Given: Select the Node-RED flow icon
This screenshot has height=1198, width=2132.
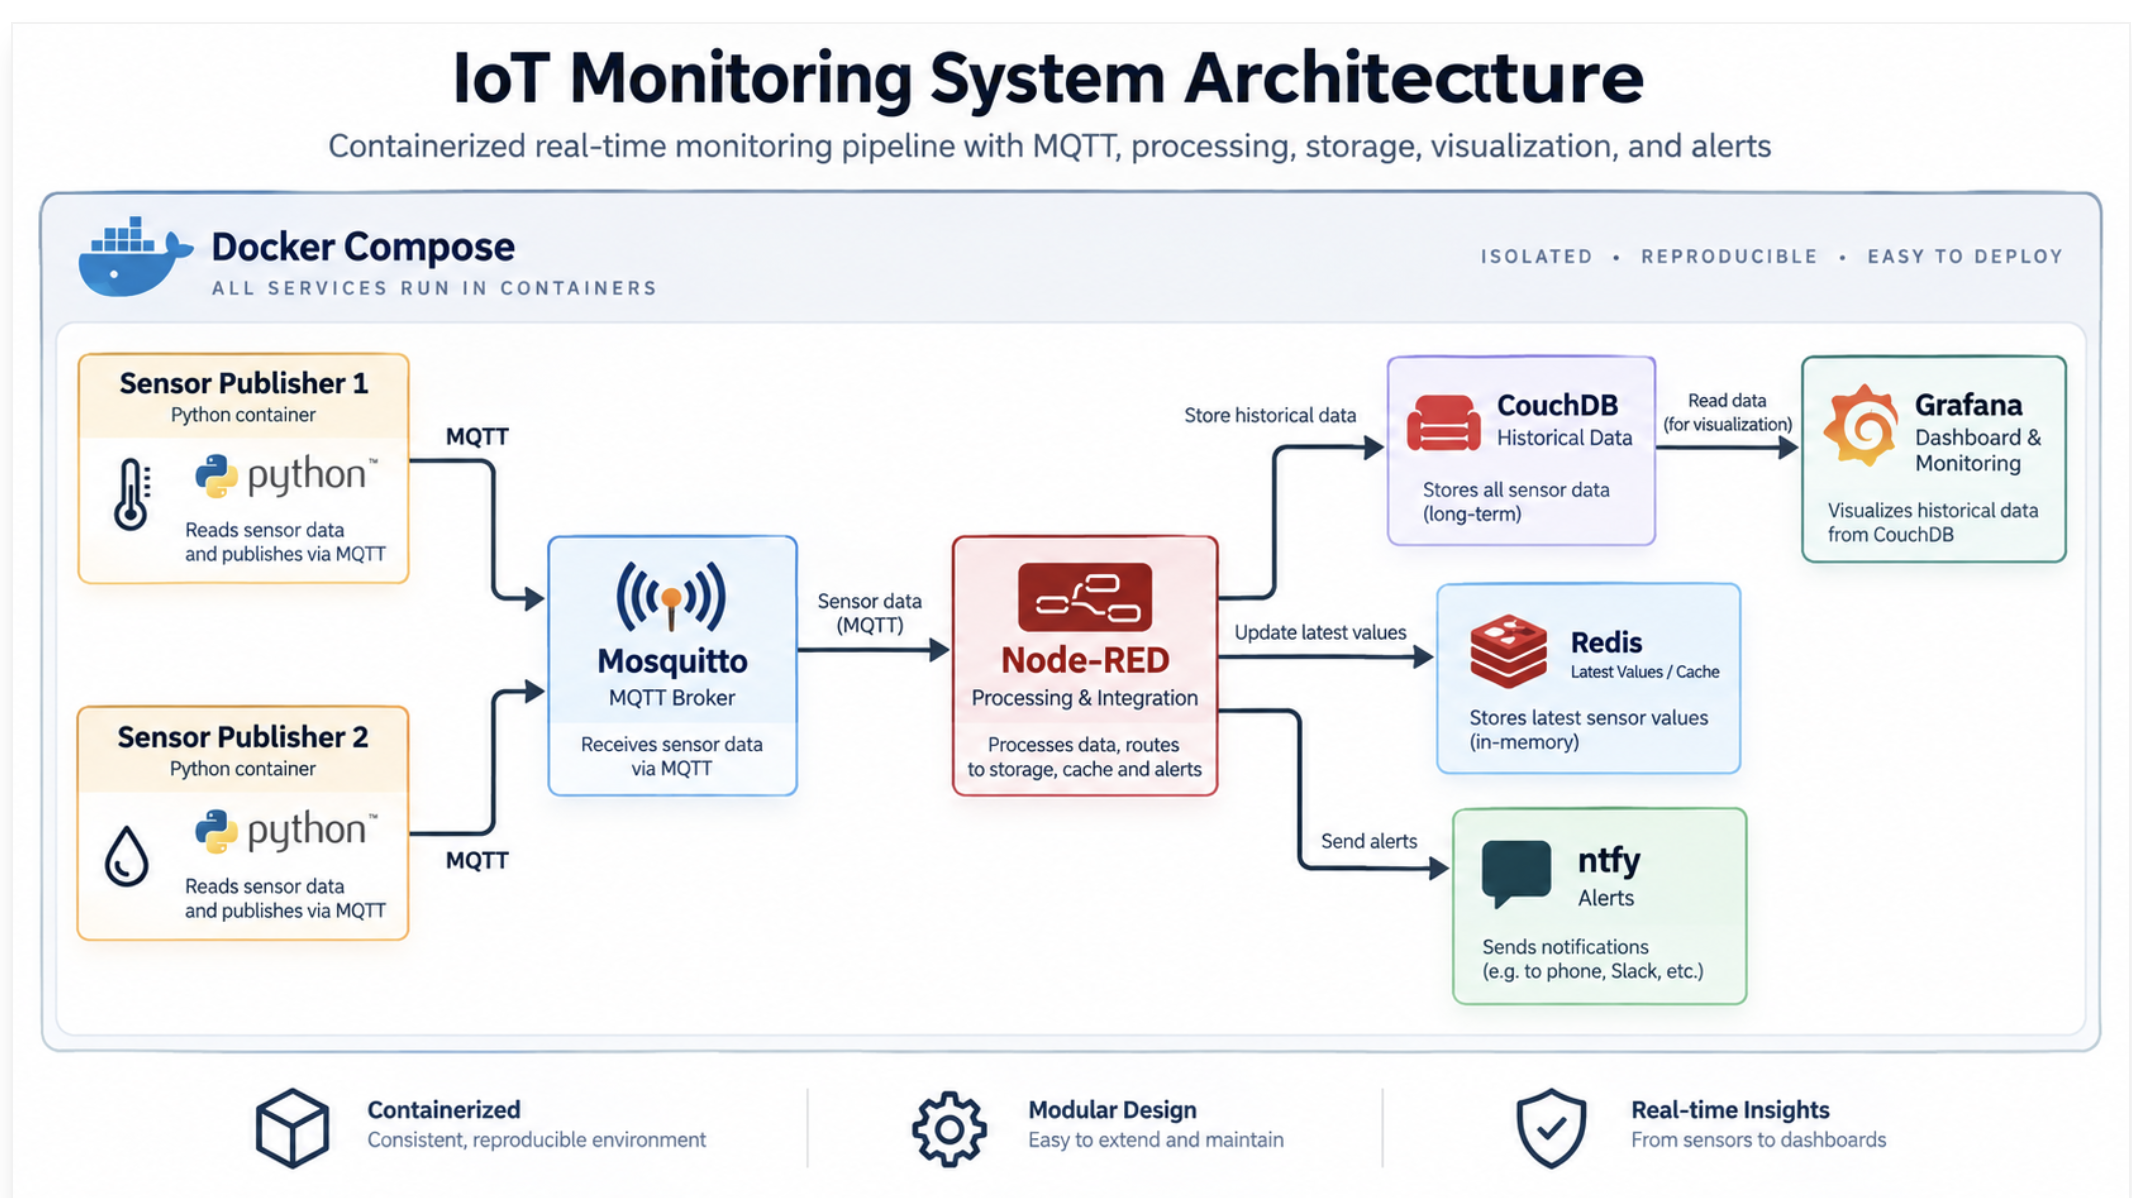Looking at the screenshot, I should click(1085, 597).
